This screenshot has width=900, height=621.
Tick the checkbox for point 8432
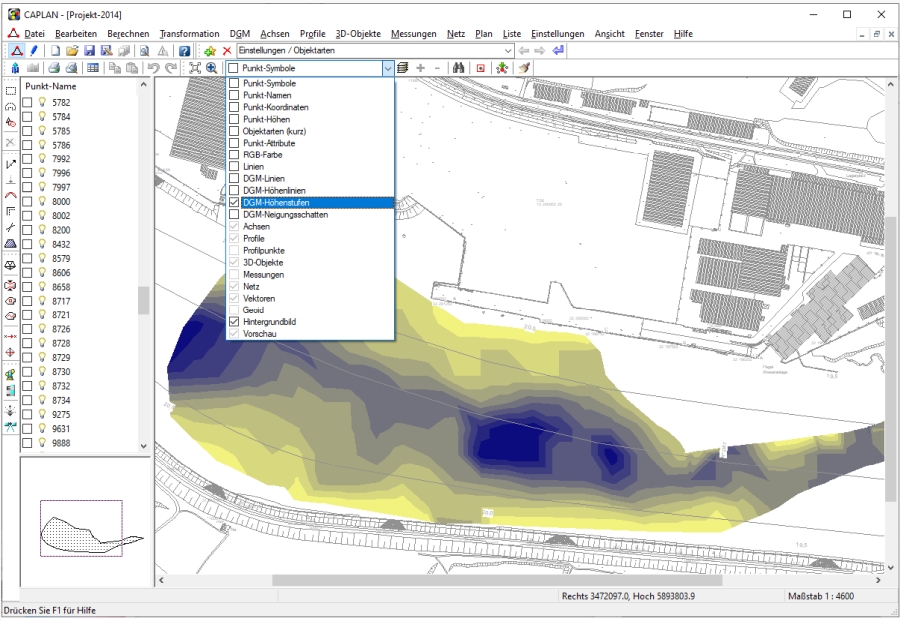click(x=28, y=244)
